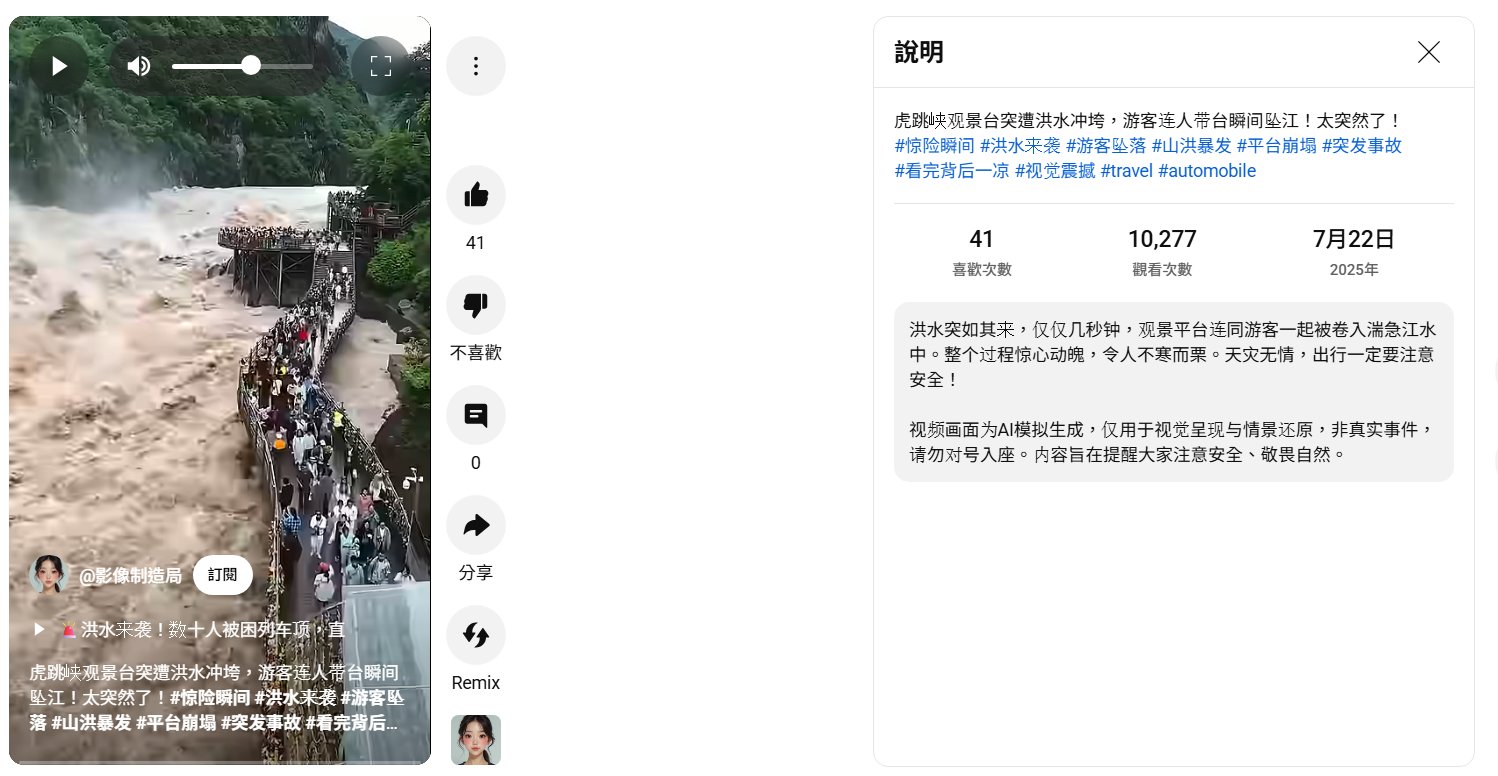Mute the video with the speaker icon

[139, 66]
